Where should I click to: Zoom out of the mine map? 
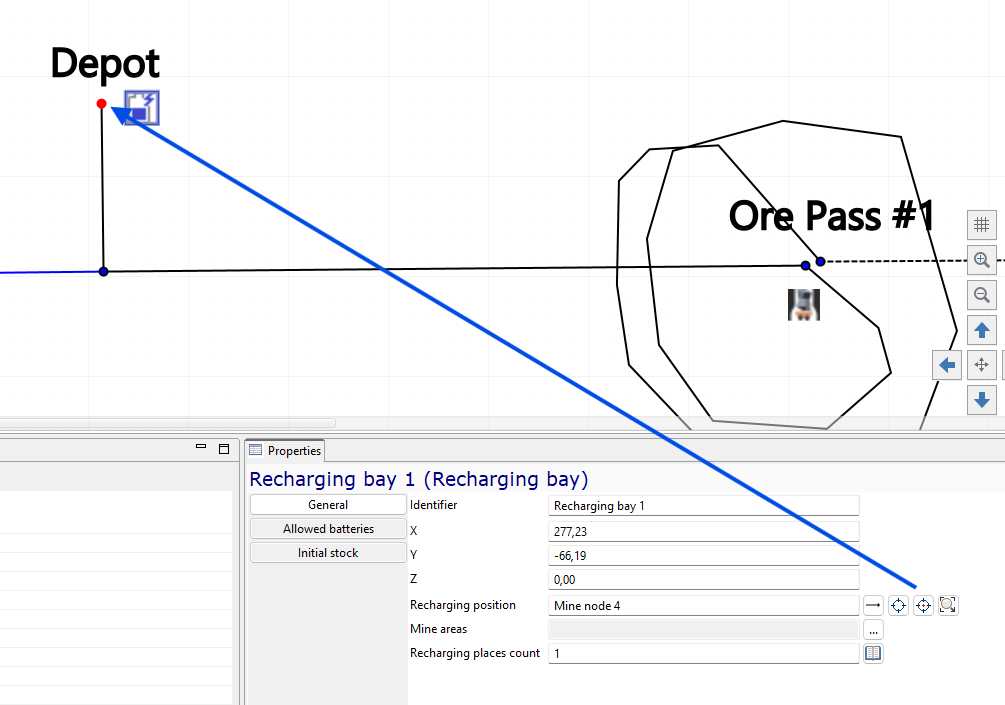(981, 295)
